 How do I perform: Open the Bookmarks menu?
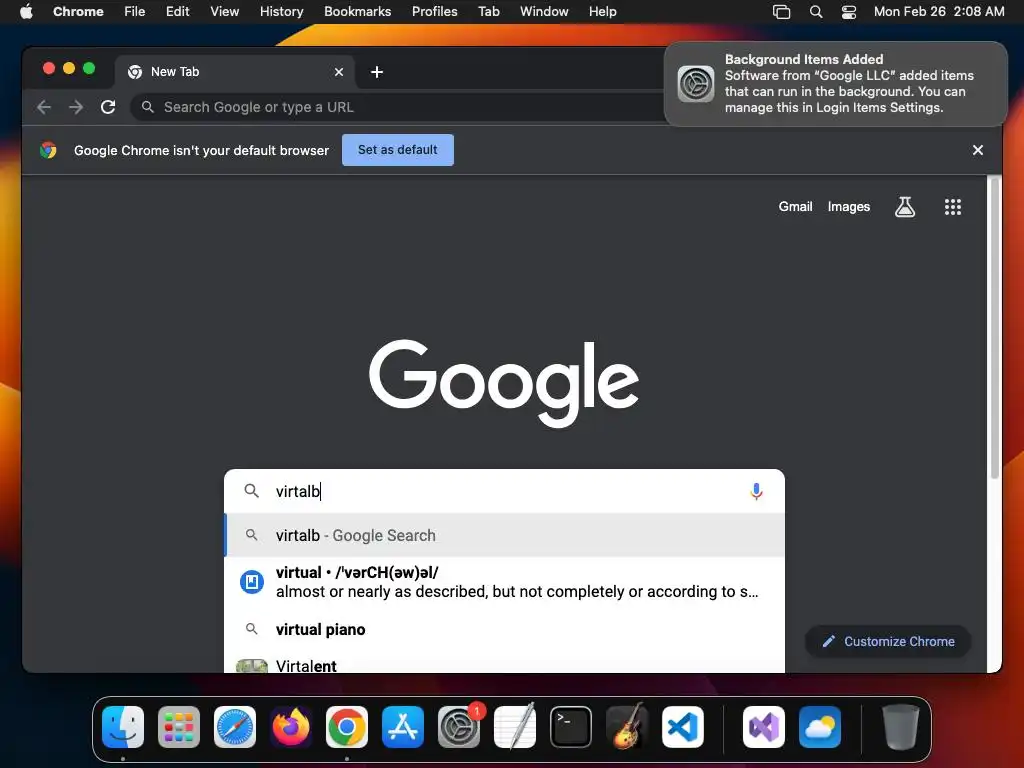point(357,12)
